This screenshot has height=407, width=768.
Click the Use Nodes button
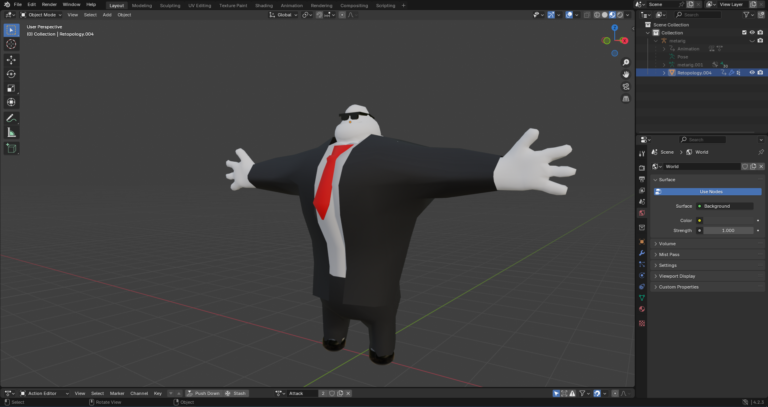[711, 191]
